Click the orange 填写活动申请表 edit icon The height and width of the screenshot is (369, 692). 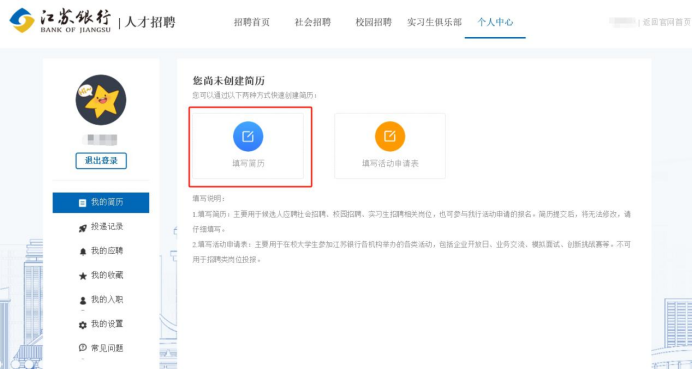390,136
